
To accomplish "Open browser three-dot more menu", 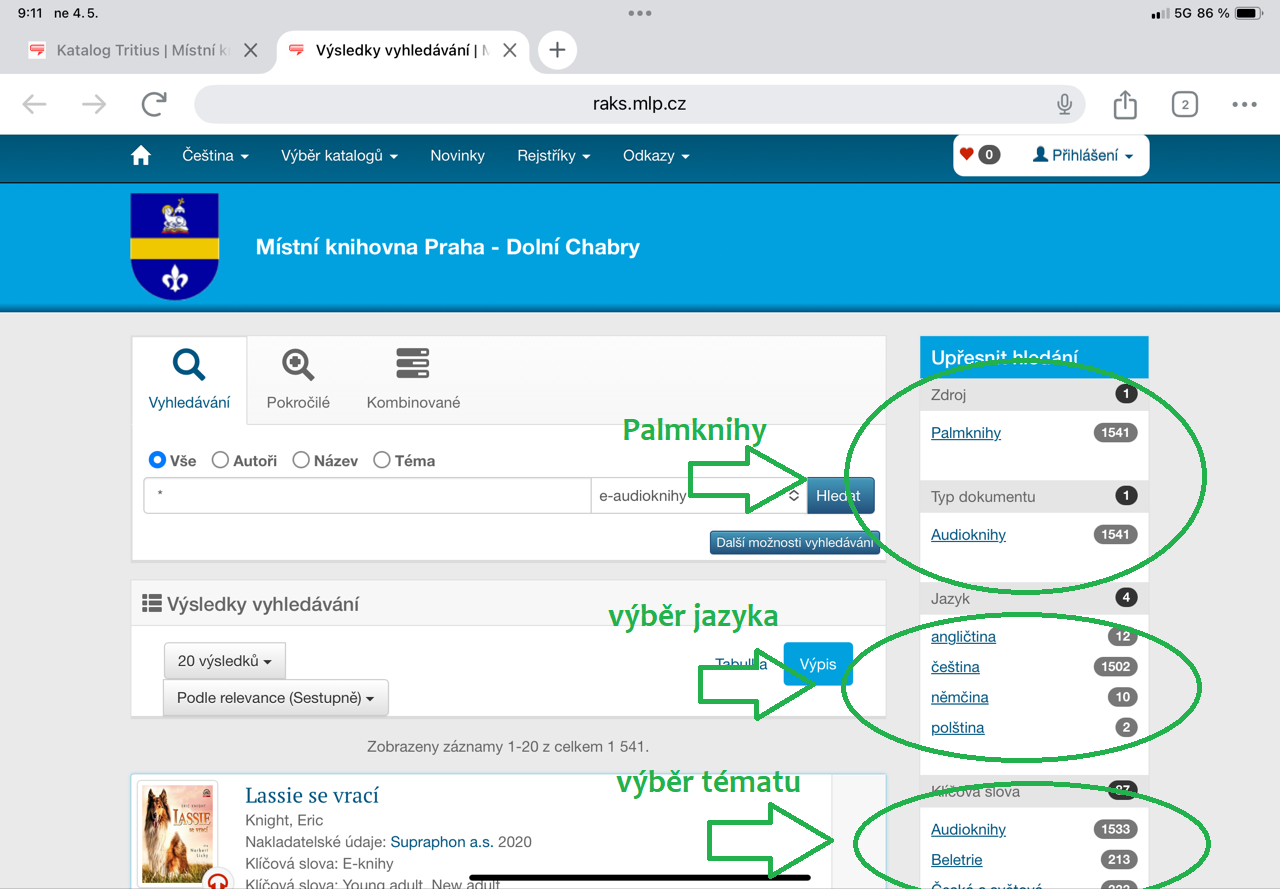I will click(x=1244, y=104).
